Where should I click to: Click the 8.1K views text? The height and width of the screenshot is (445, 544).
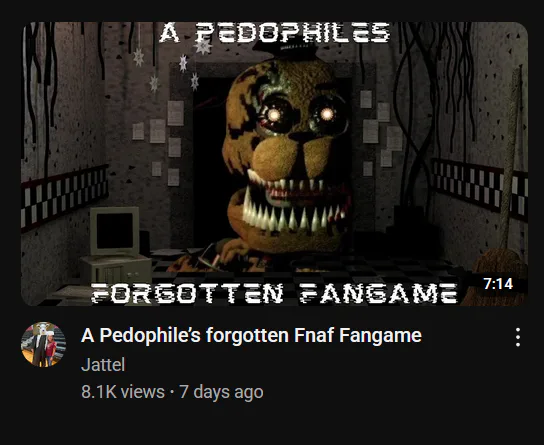click(x=123, y=392)
